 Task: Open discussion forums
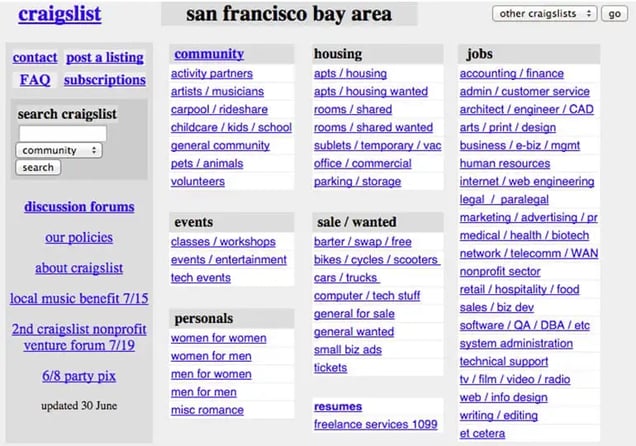79,207
